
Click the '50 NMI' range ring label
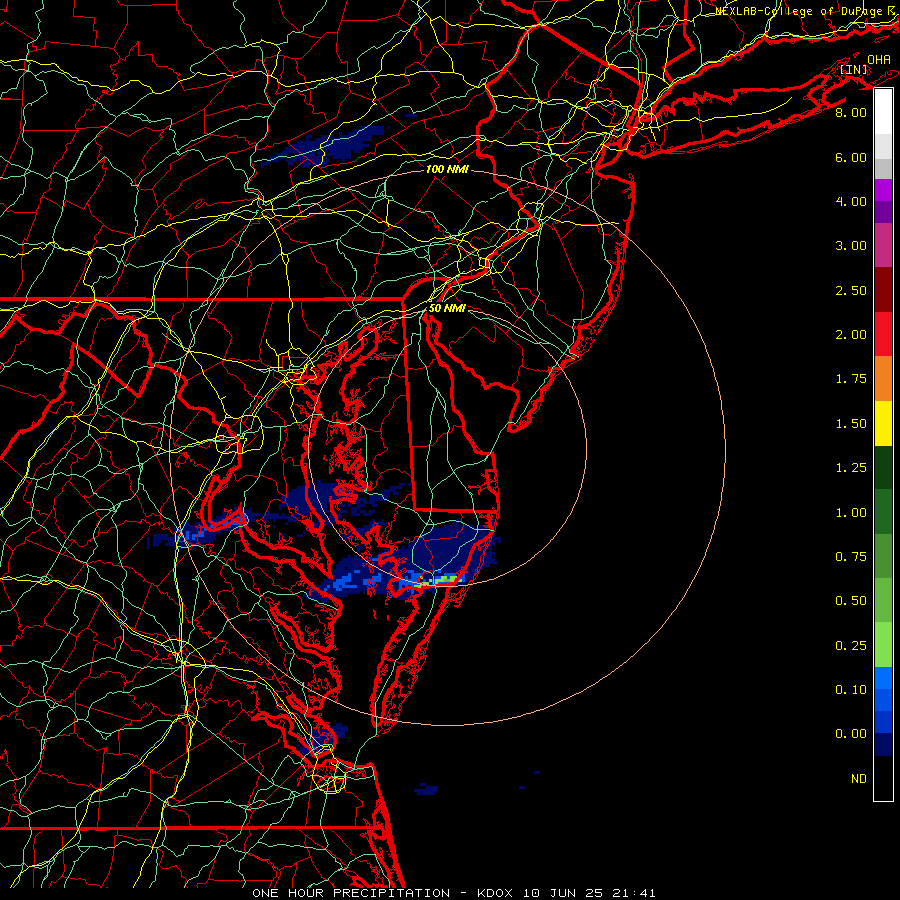(447, 308)
